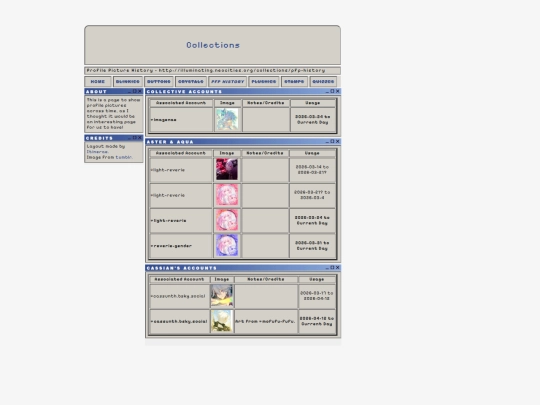Switch to the CRYSTALS page
Screen dimensions: 540x405
191,82
